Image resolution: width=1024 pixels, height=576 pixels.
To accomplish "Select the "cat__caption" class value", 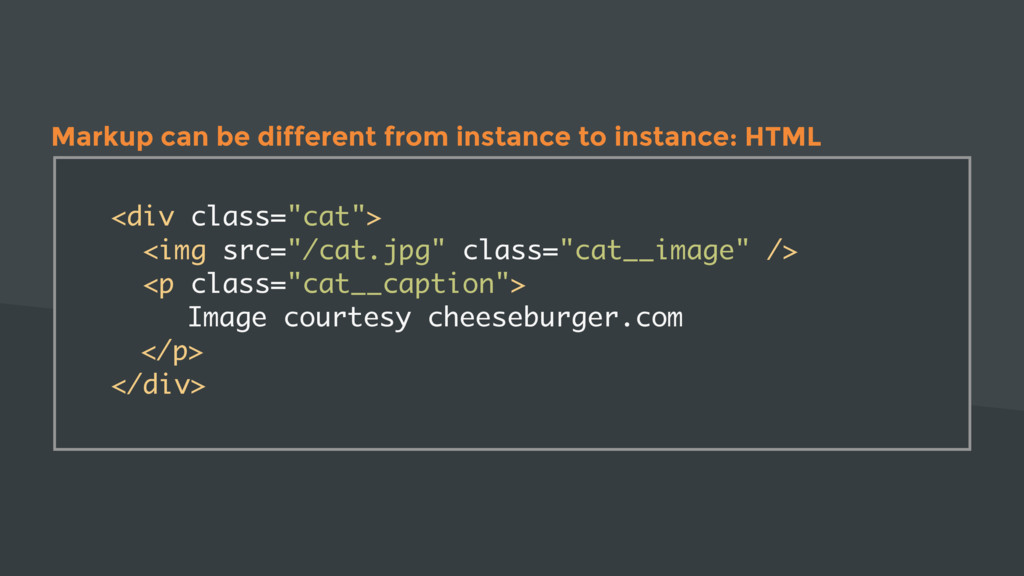I will [398, 285].
